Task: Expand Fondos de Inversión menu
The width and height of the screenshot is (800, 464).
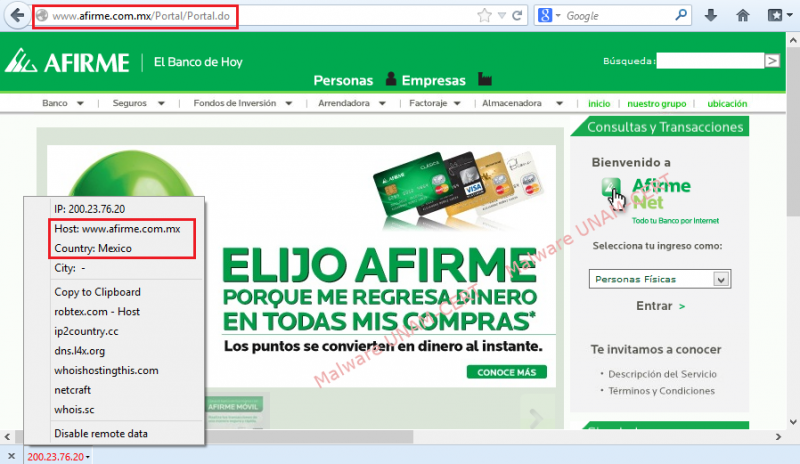Action: pyautogui.click(x=243, y=103)
